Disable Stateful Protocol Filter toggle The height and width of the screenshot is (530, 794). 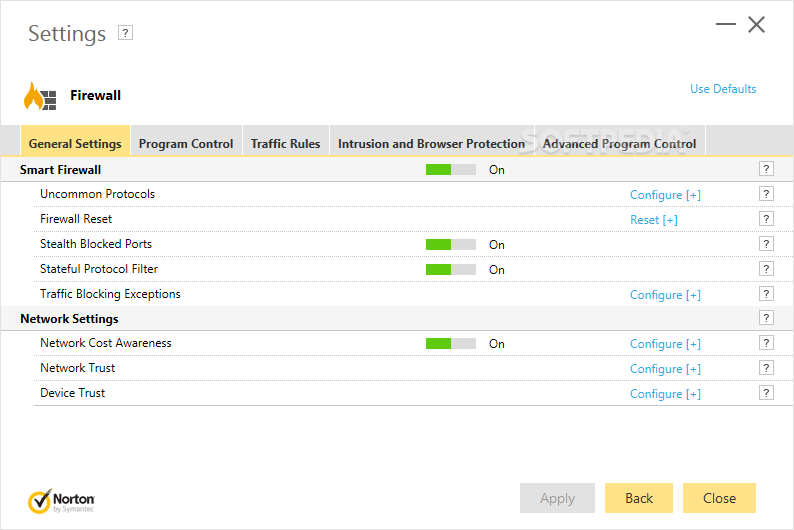(x=450, y=270)
